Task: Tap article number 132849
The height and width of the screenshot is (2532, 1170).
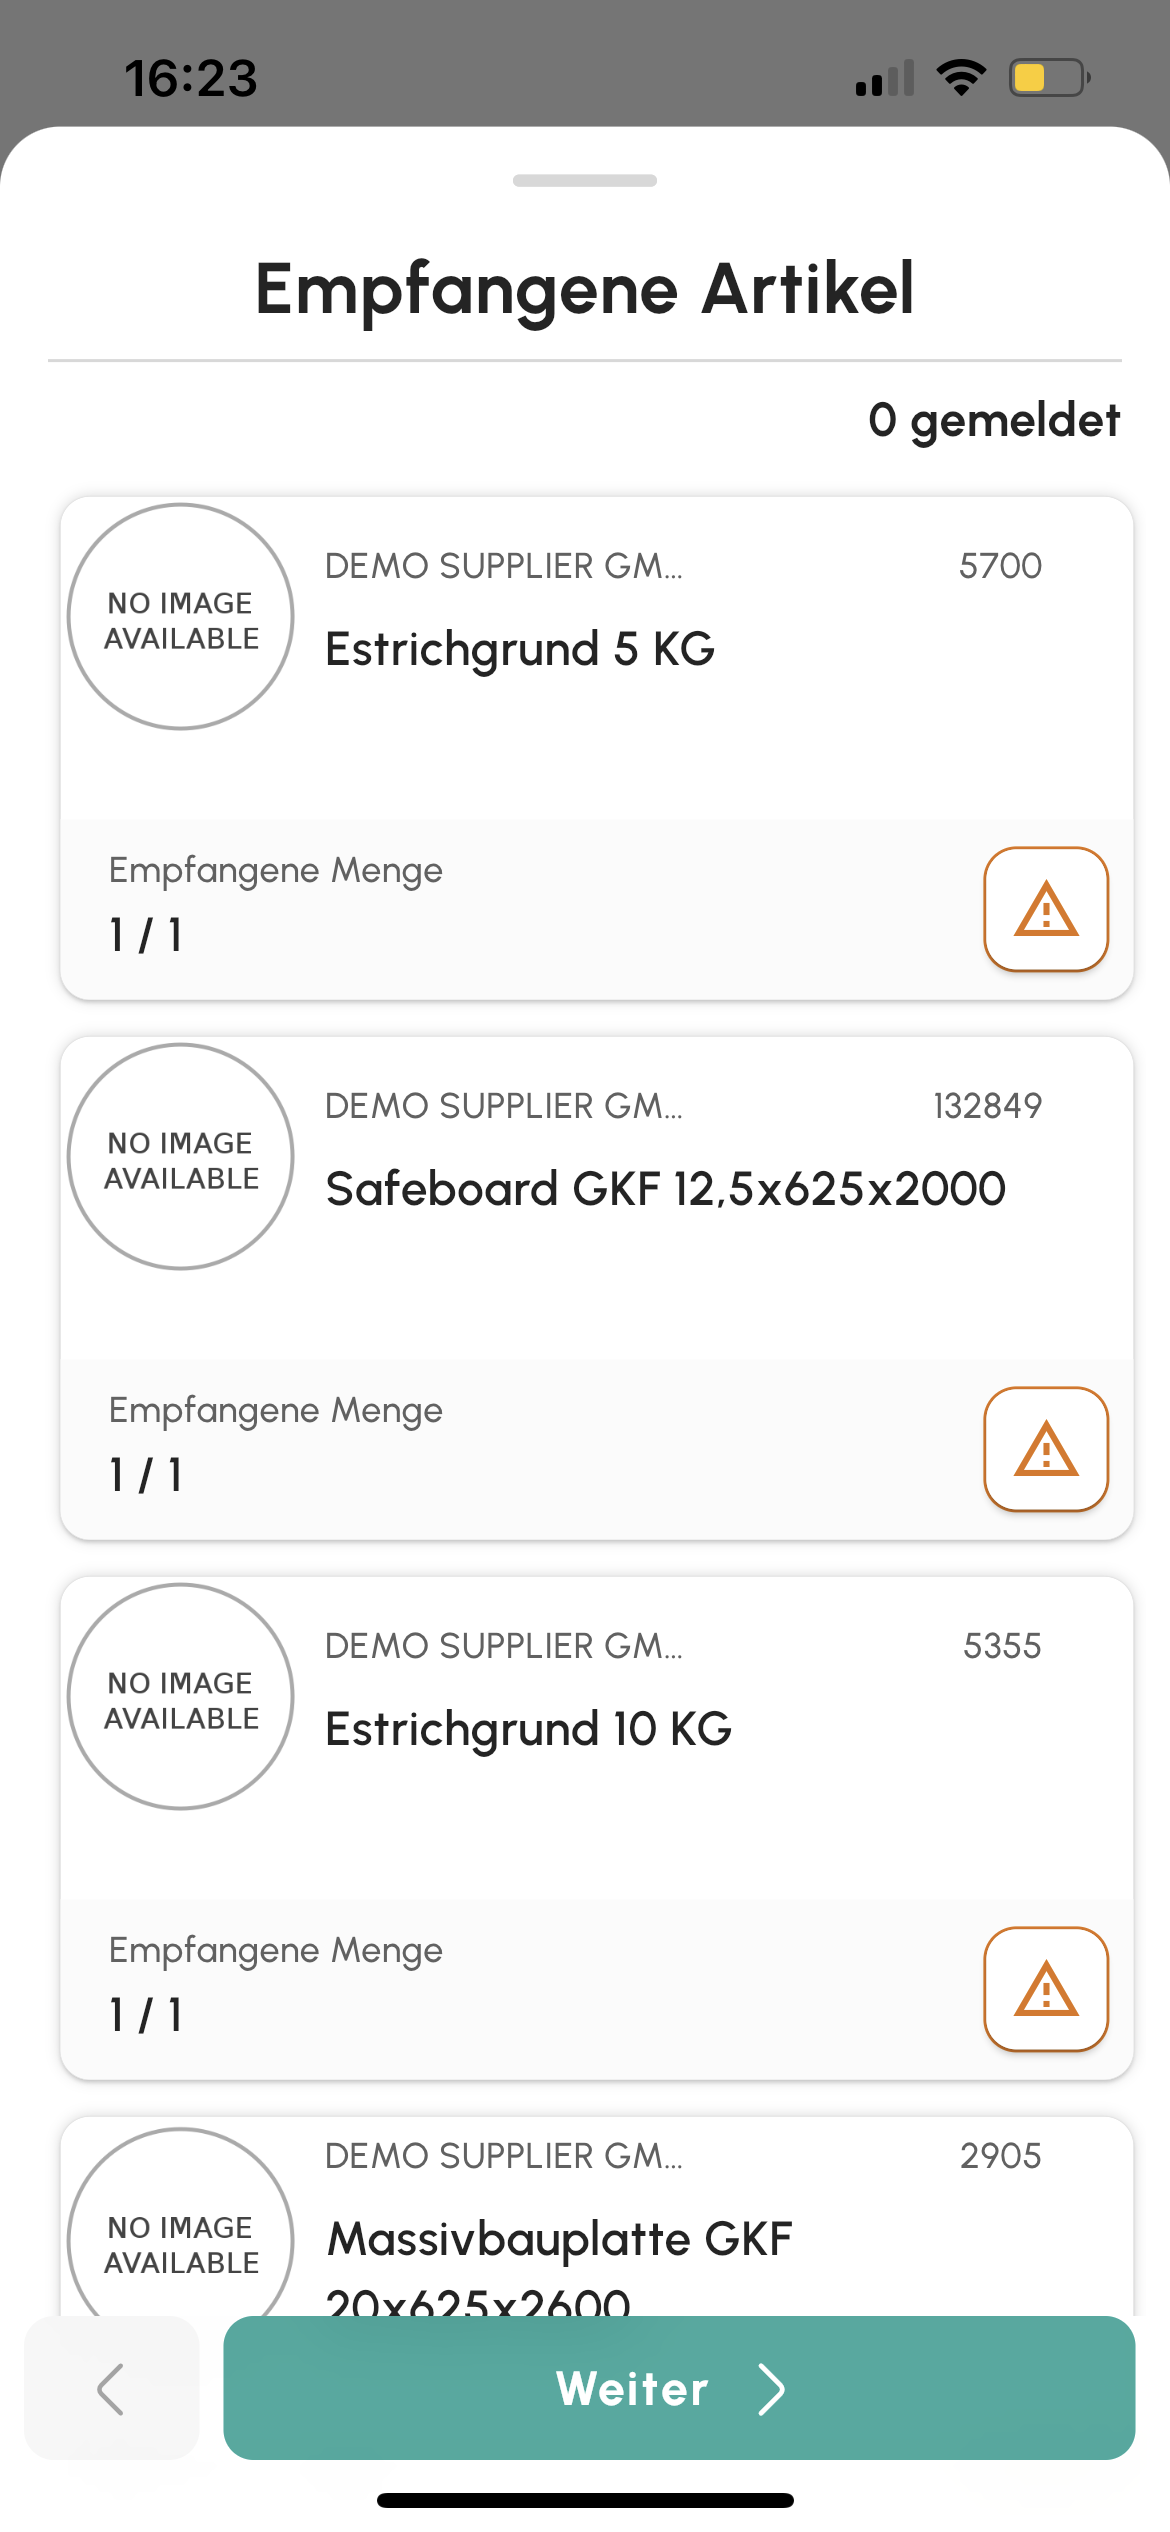Action: pyautogui.click(x=987, y=1106)
